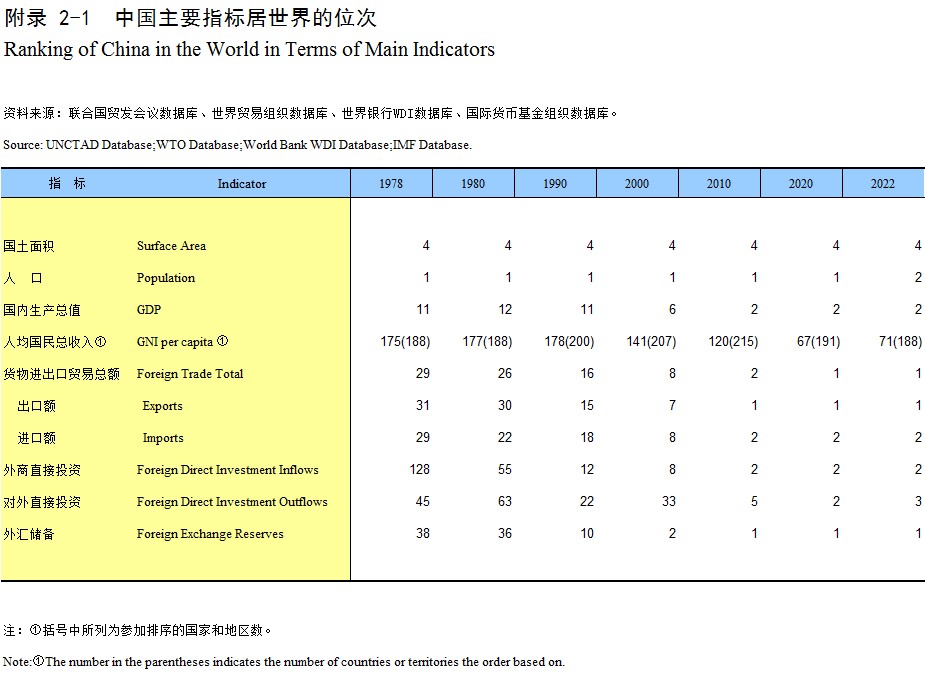925x678 pixels.
Task: Click the 'Indicator' column header
Action: (x=242, y=184)
